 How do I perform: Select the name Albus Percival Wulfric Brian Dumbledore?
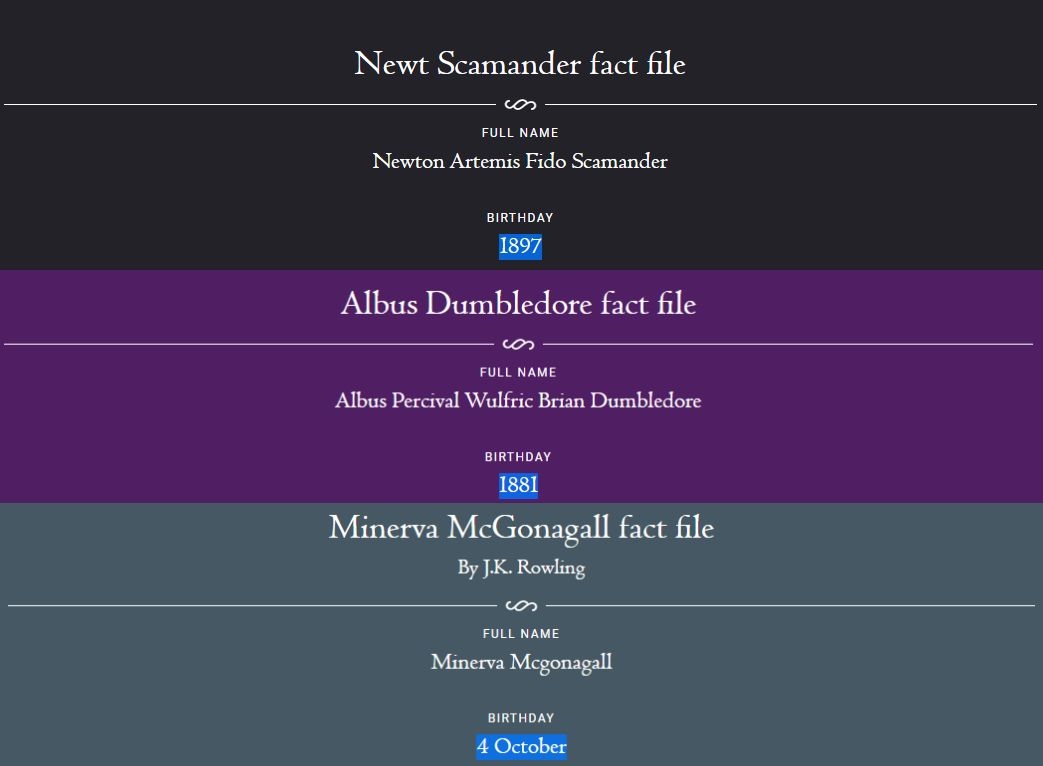[x=518, y=401]
